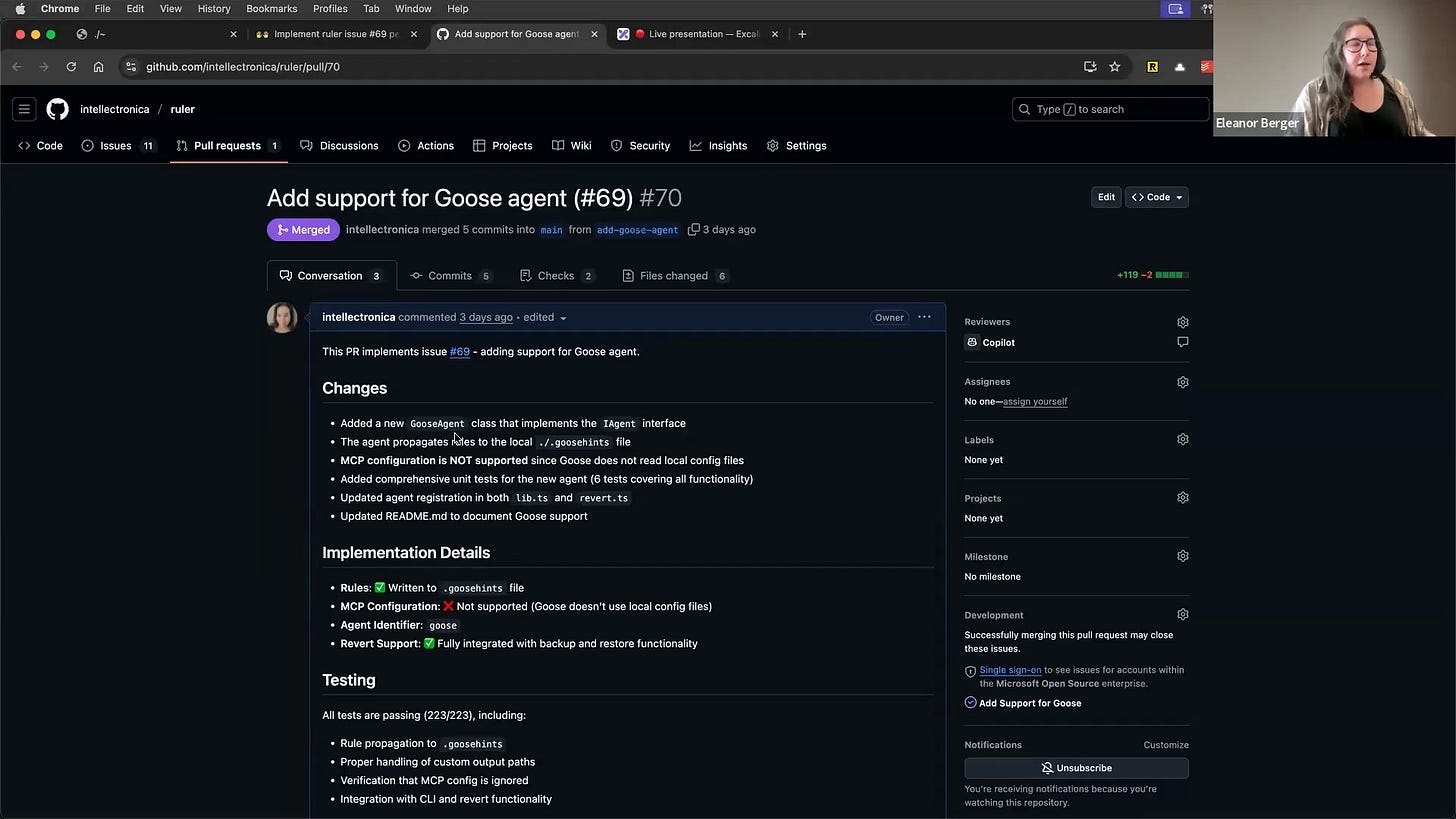Bookmark the page with the star icon

tap(1114, 66)
